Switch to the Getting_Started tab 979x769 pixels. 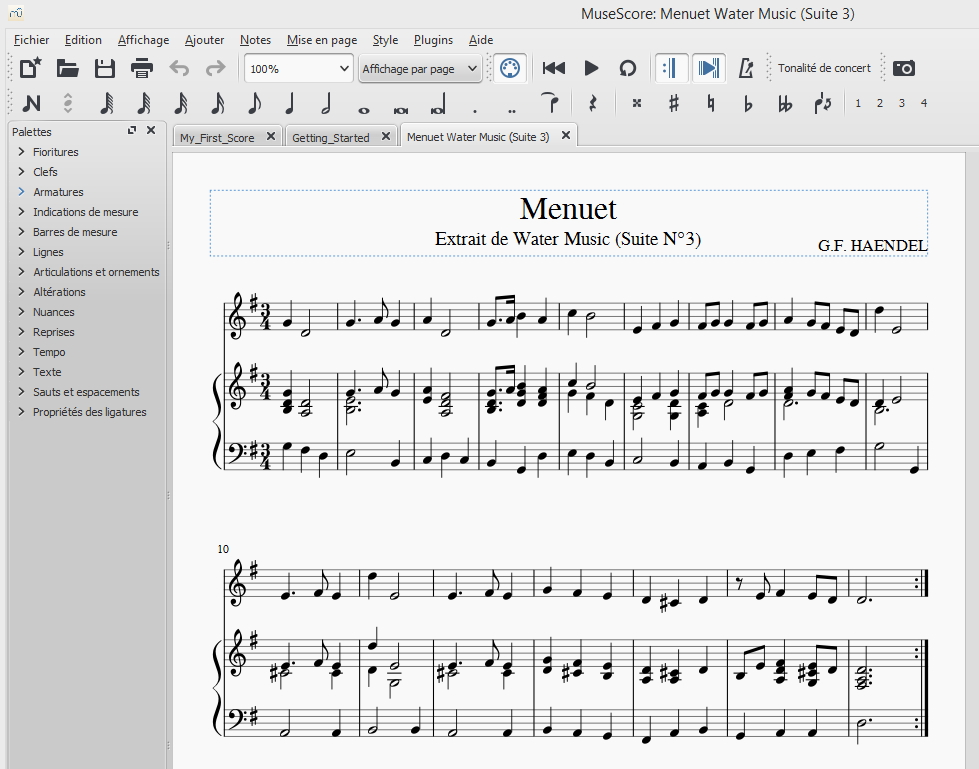330,135
